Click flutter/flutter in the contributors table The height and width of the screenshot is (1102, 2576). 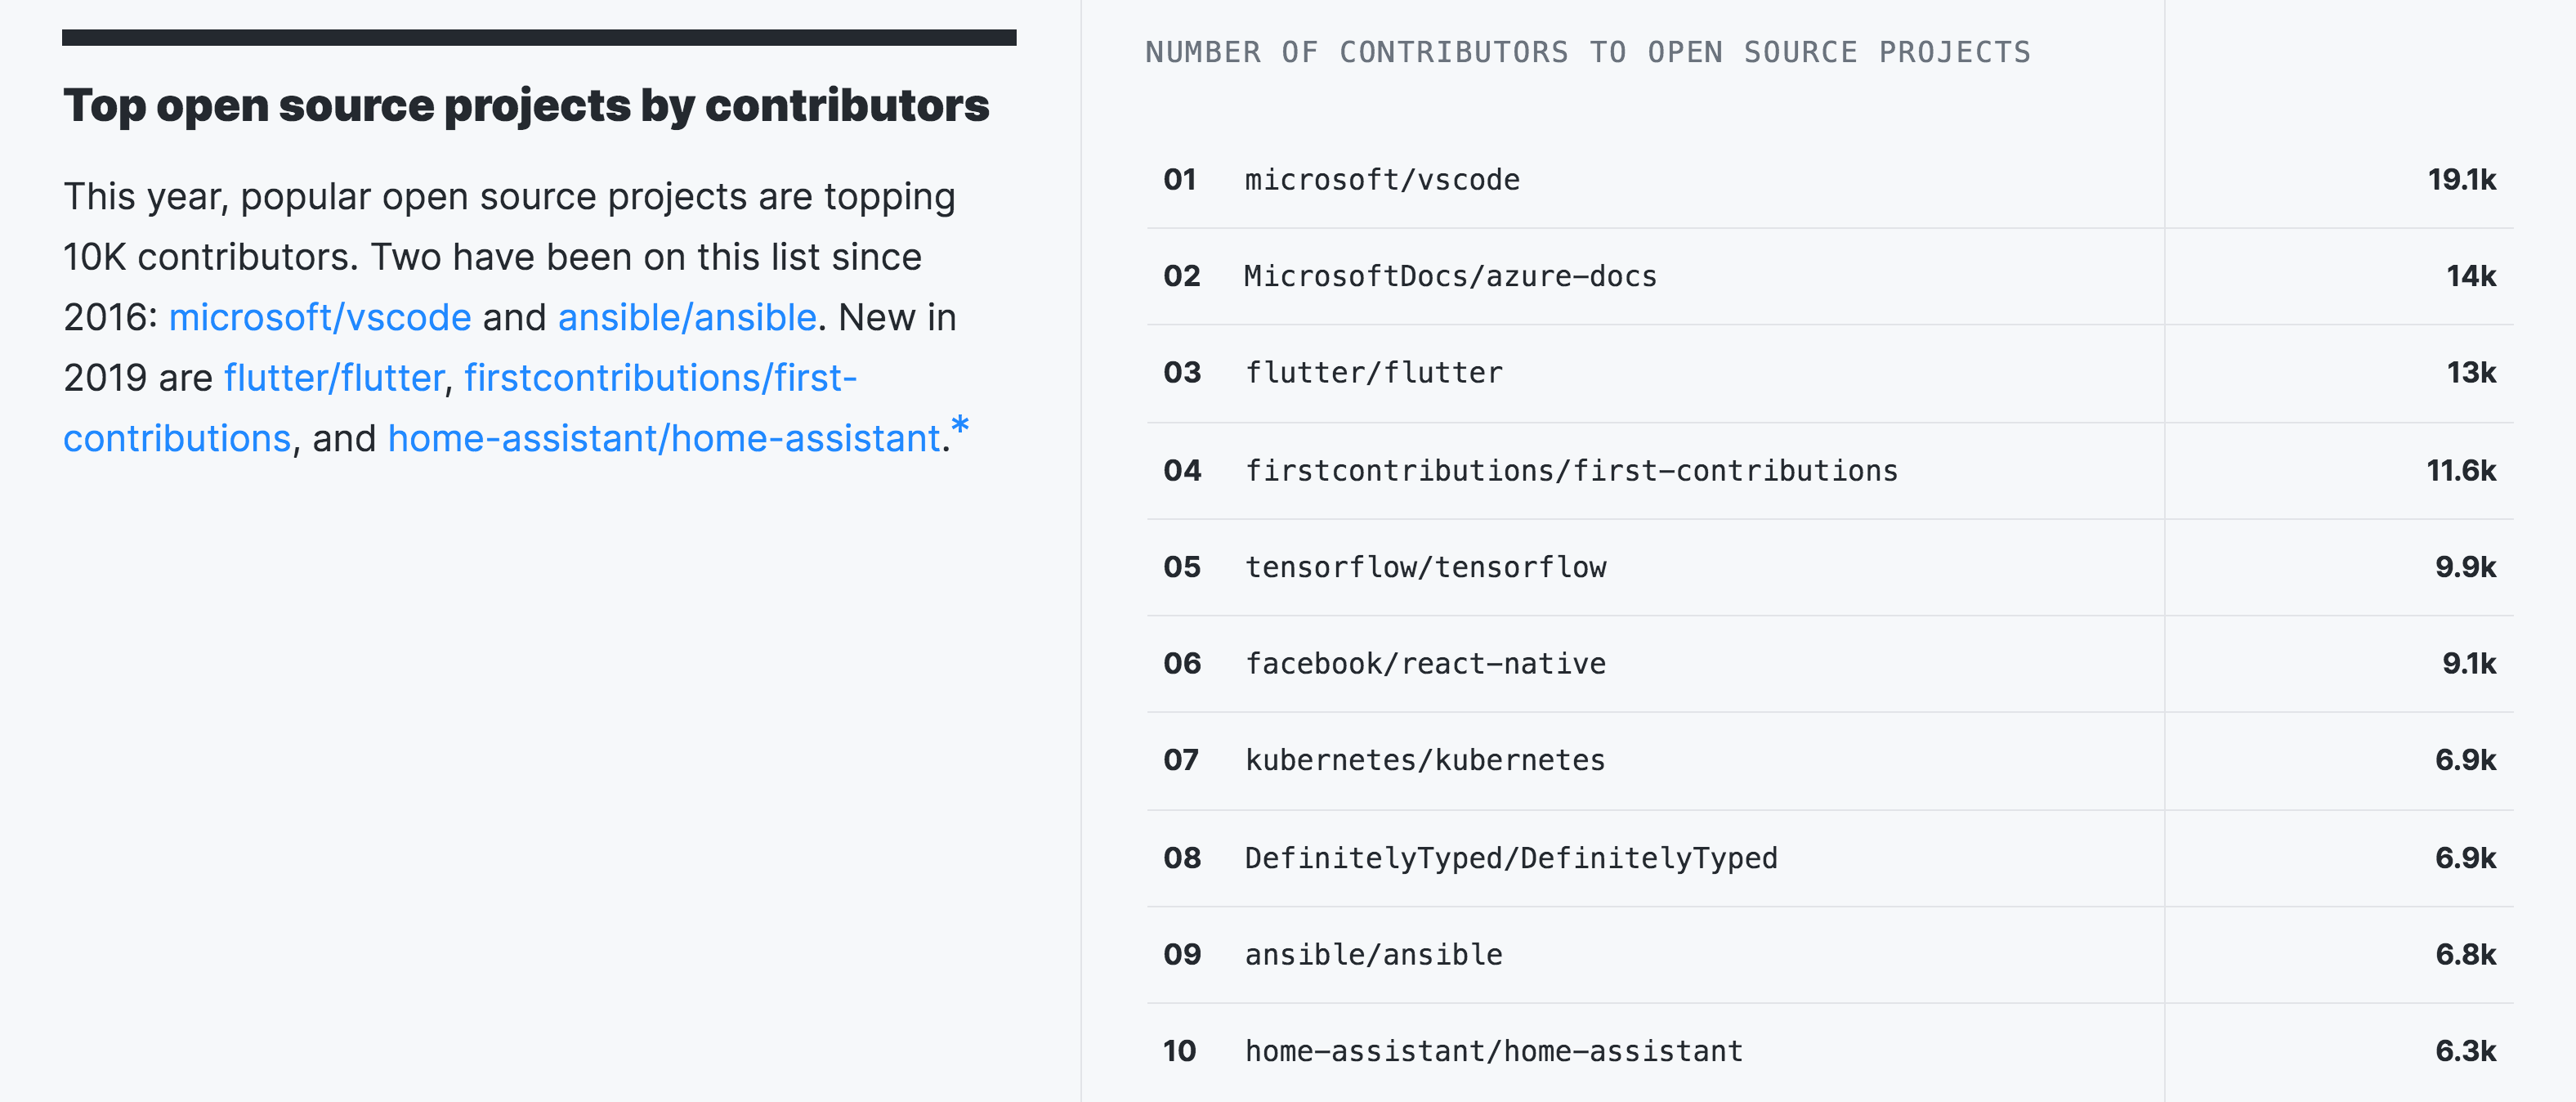[1373, 373]
